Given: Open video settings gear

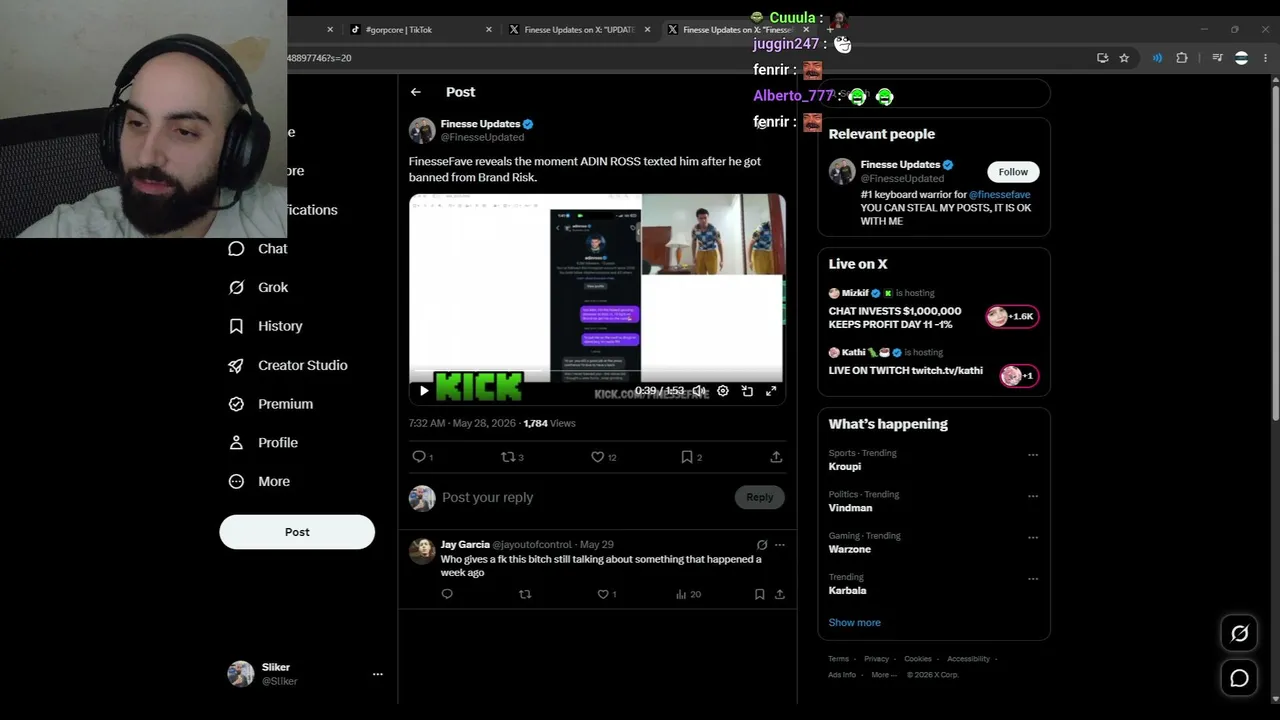Looking at the screenshot, I should tap(723, 391).
